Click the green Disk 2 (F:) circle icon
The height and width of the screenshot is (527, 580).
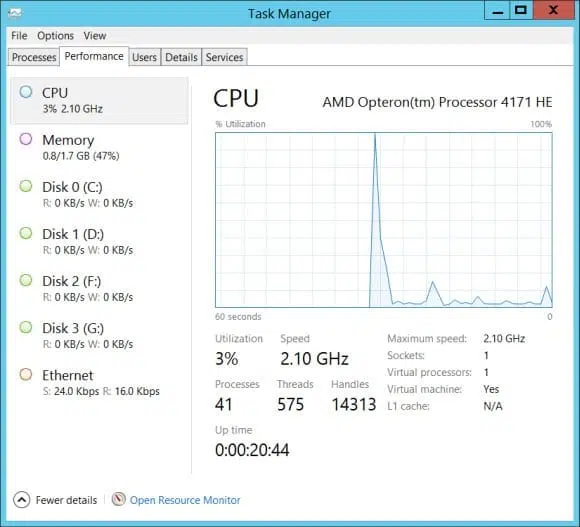(26, 280)
